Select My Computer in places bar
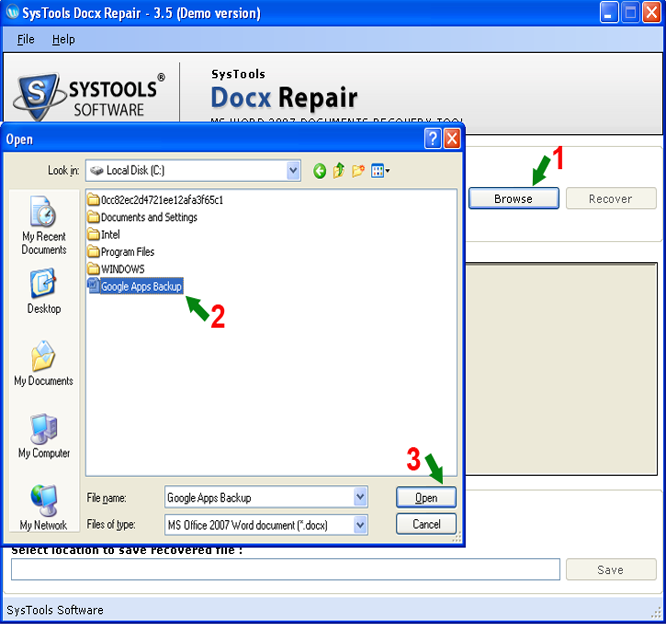 [x=44, y=436]
